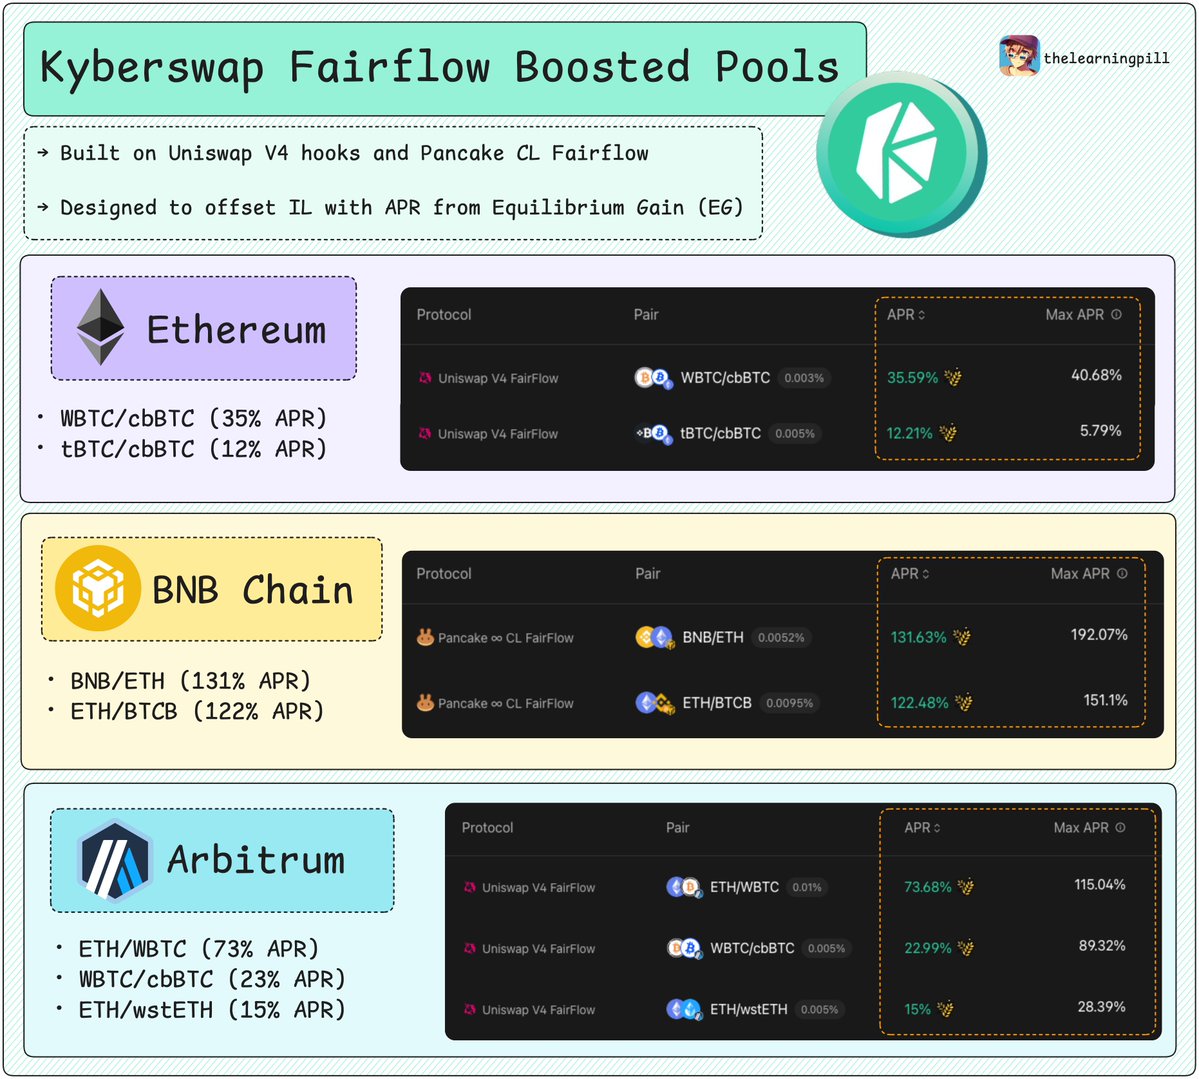Click Max APR info icon in Ethereum table
1199x1079 pixels.
click(1116, 314)
